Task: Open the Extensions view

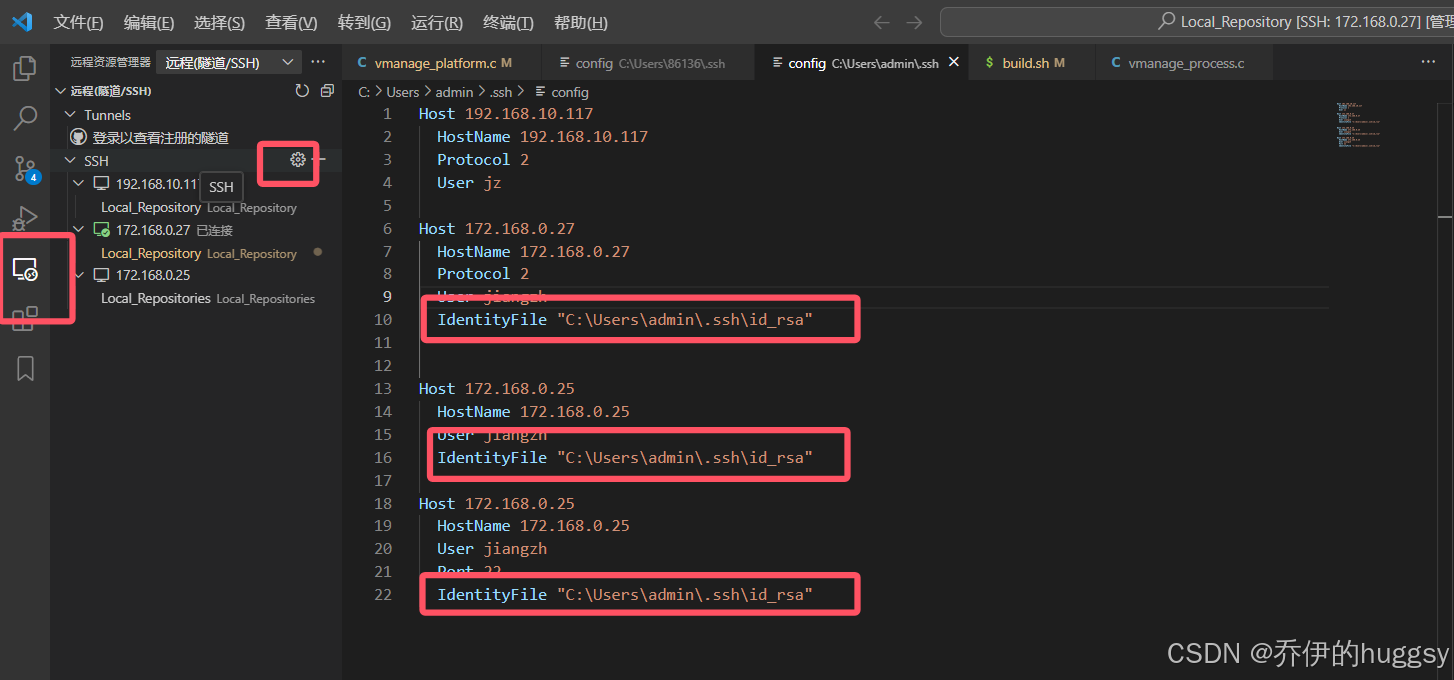Action: click(x=25, y=318)
